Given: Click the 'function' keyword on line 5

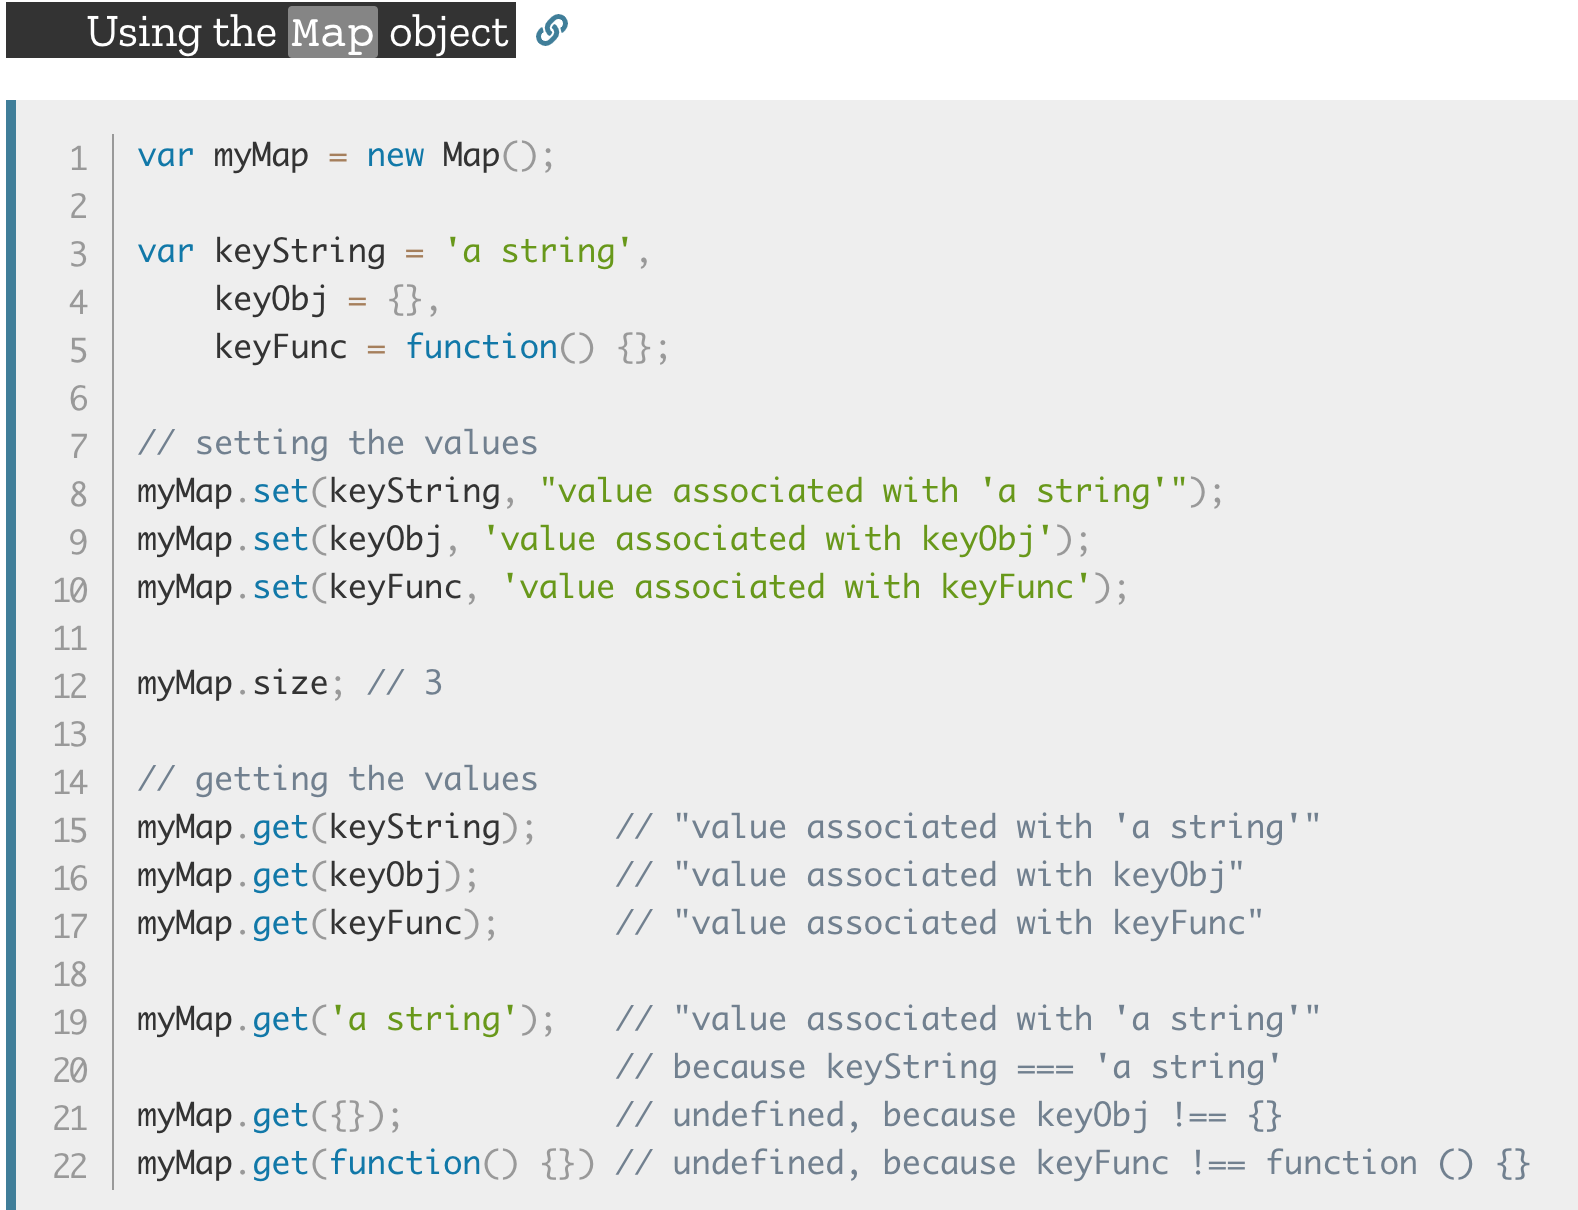Looking at the screenshot, I should click(x=481, y=347).
